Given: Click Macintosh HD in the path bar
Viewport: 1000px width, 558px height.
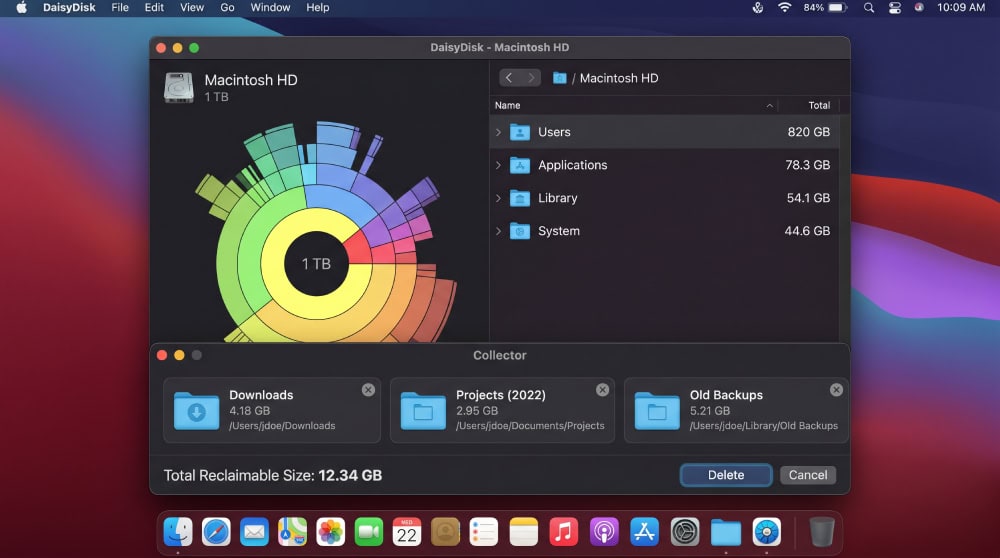Looking at the screenshot, I should [619, 78].
